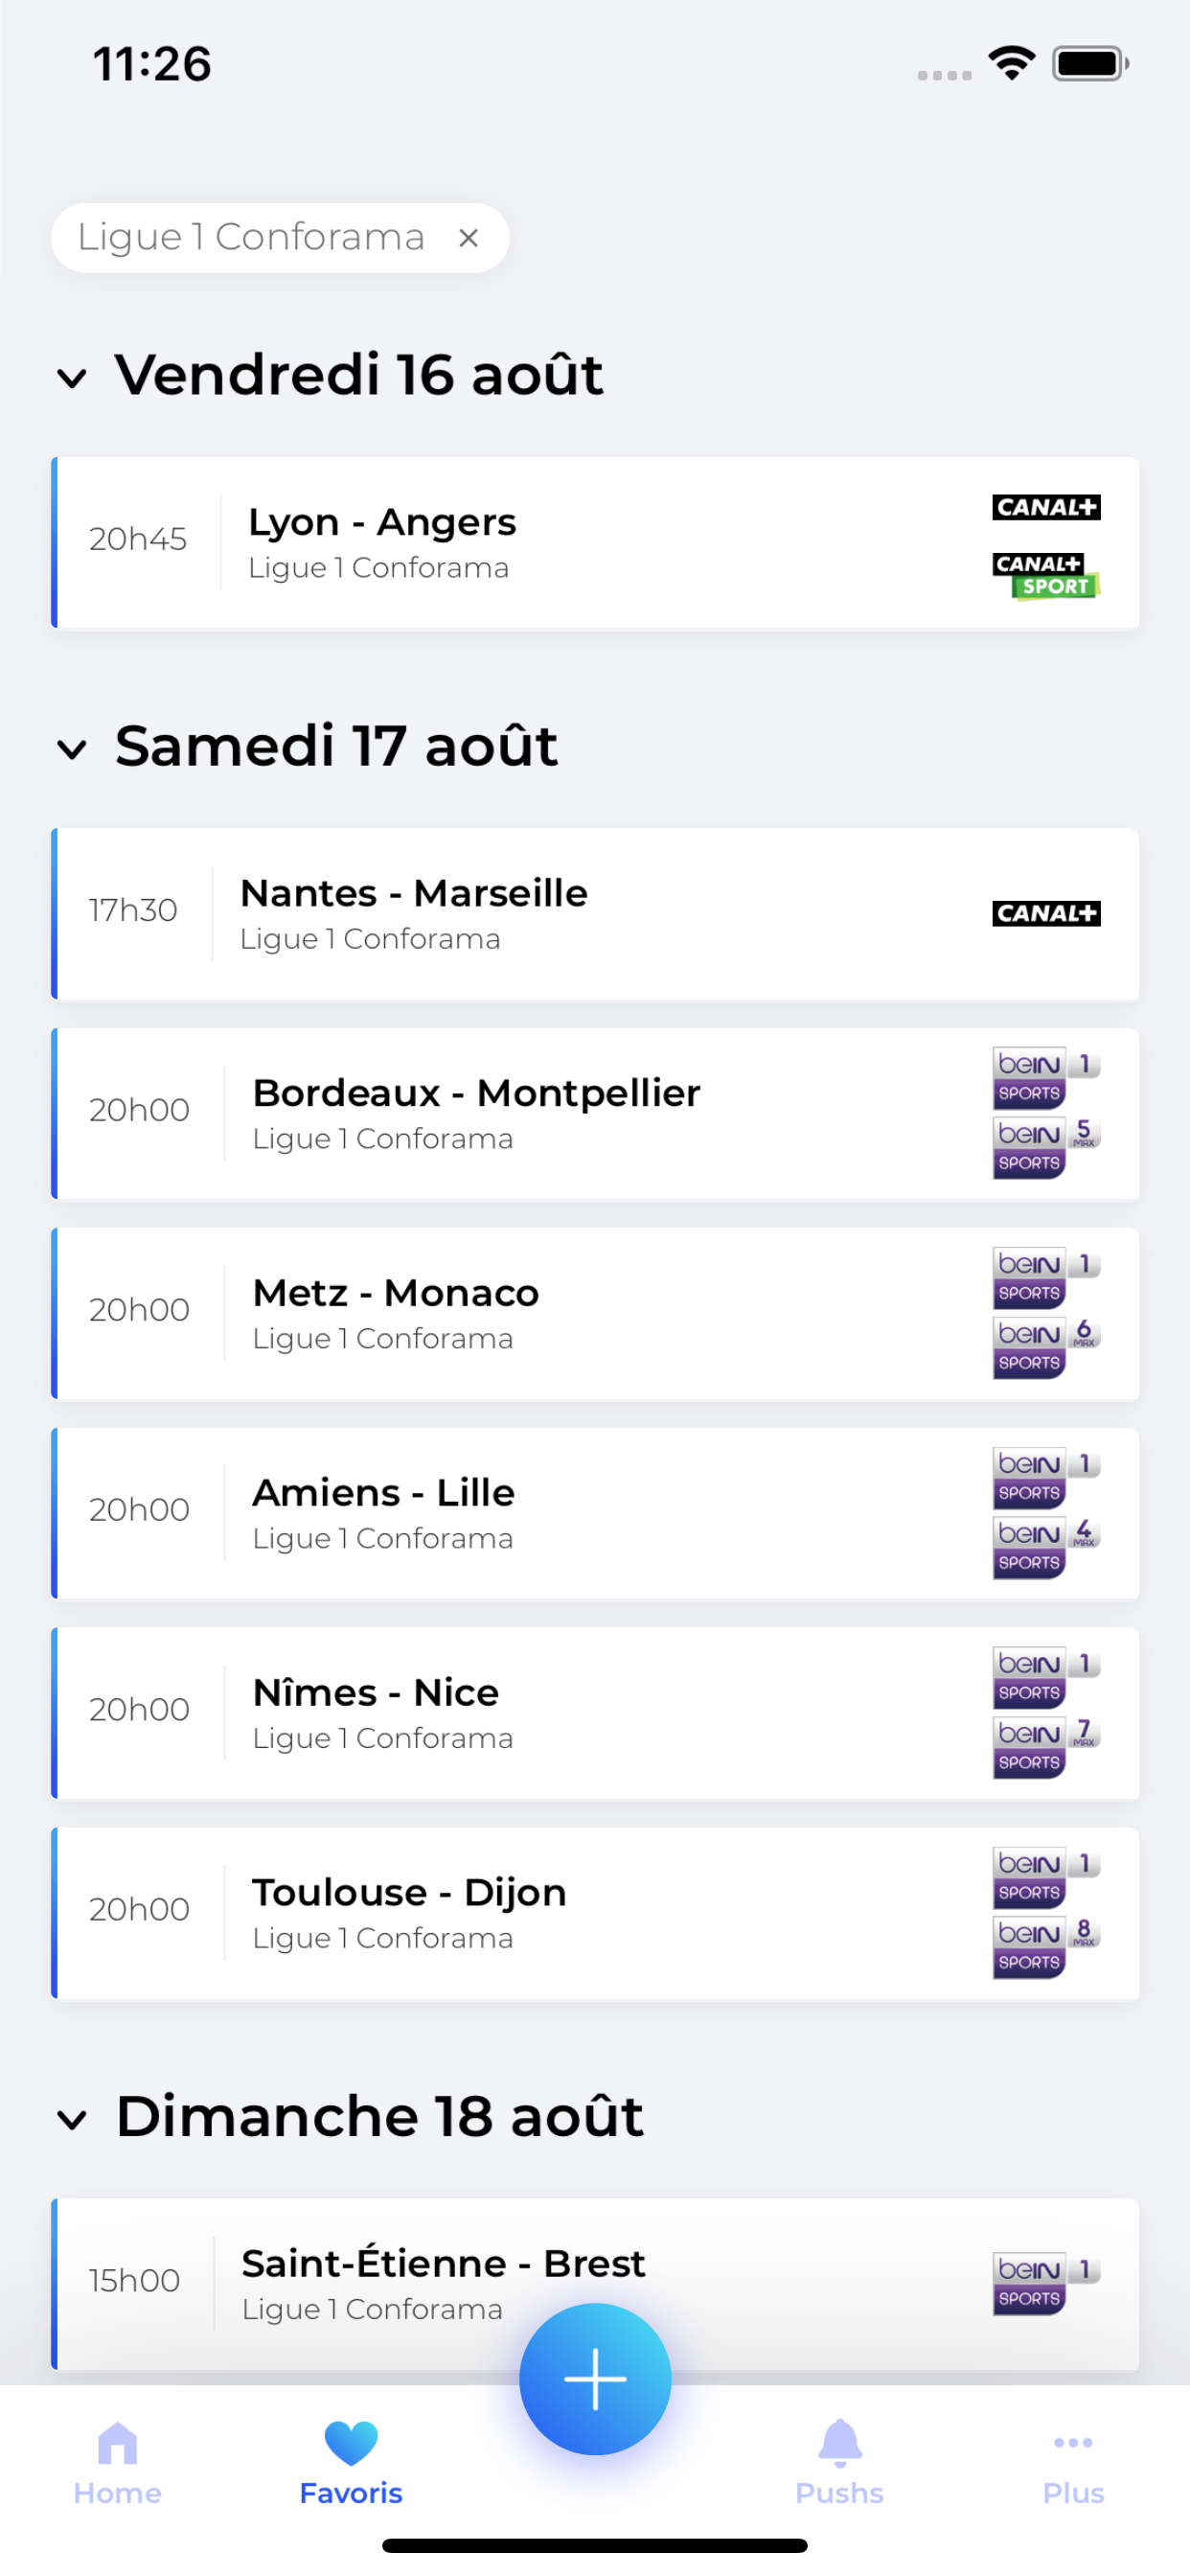The height and width of the screenshot is (2576, 1190).
Task: Open the Home tab
Action: tap(117, 2462)
